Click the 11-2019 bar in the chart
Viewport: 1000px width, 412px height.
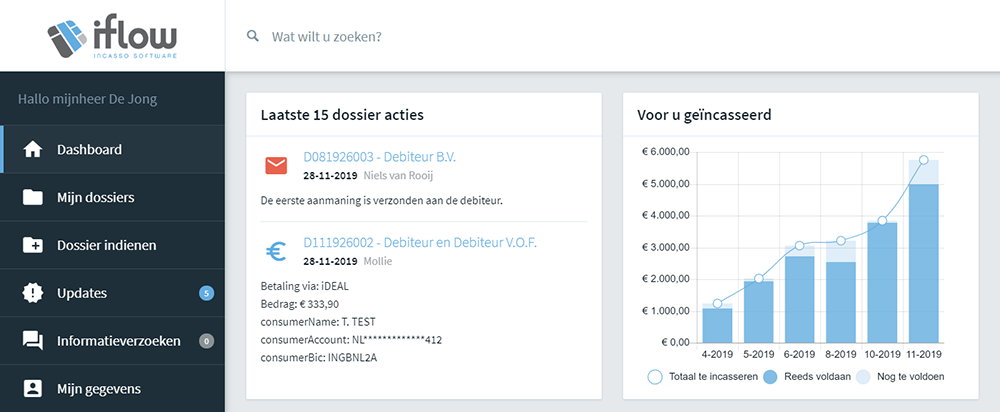(923, 262)
